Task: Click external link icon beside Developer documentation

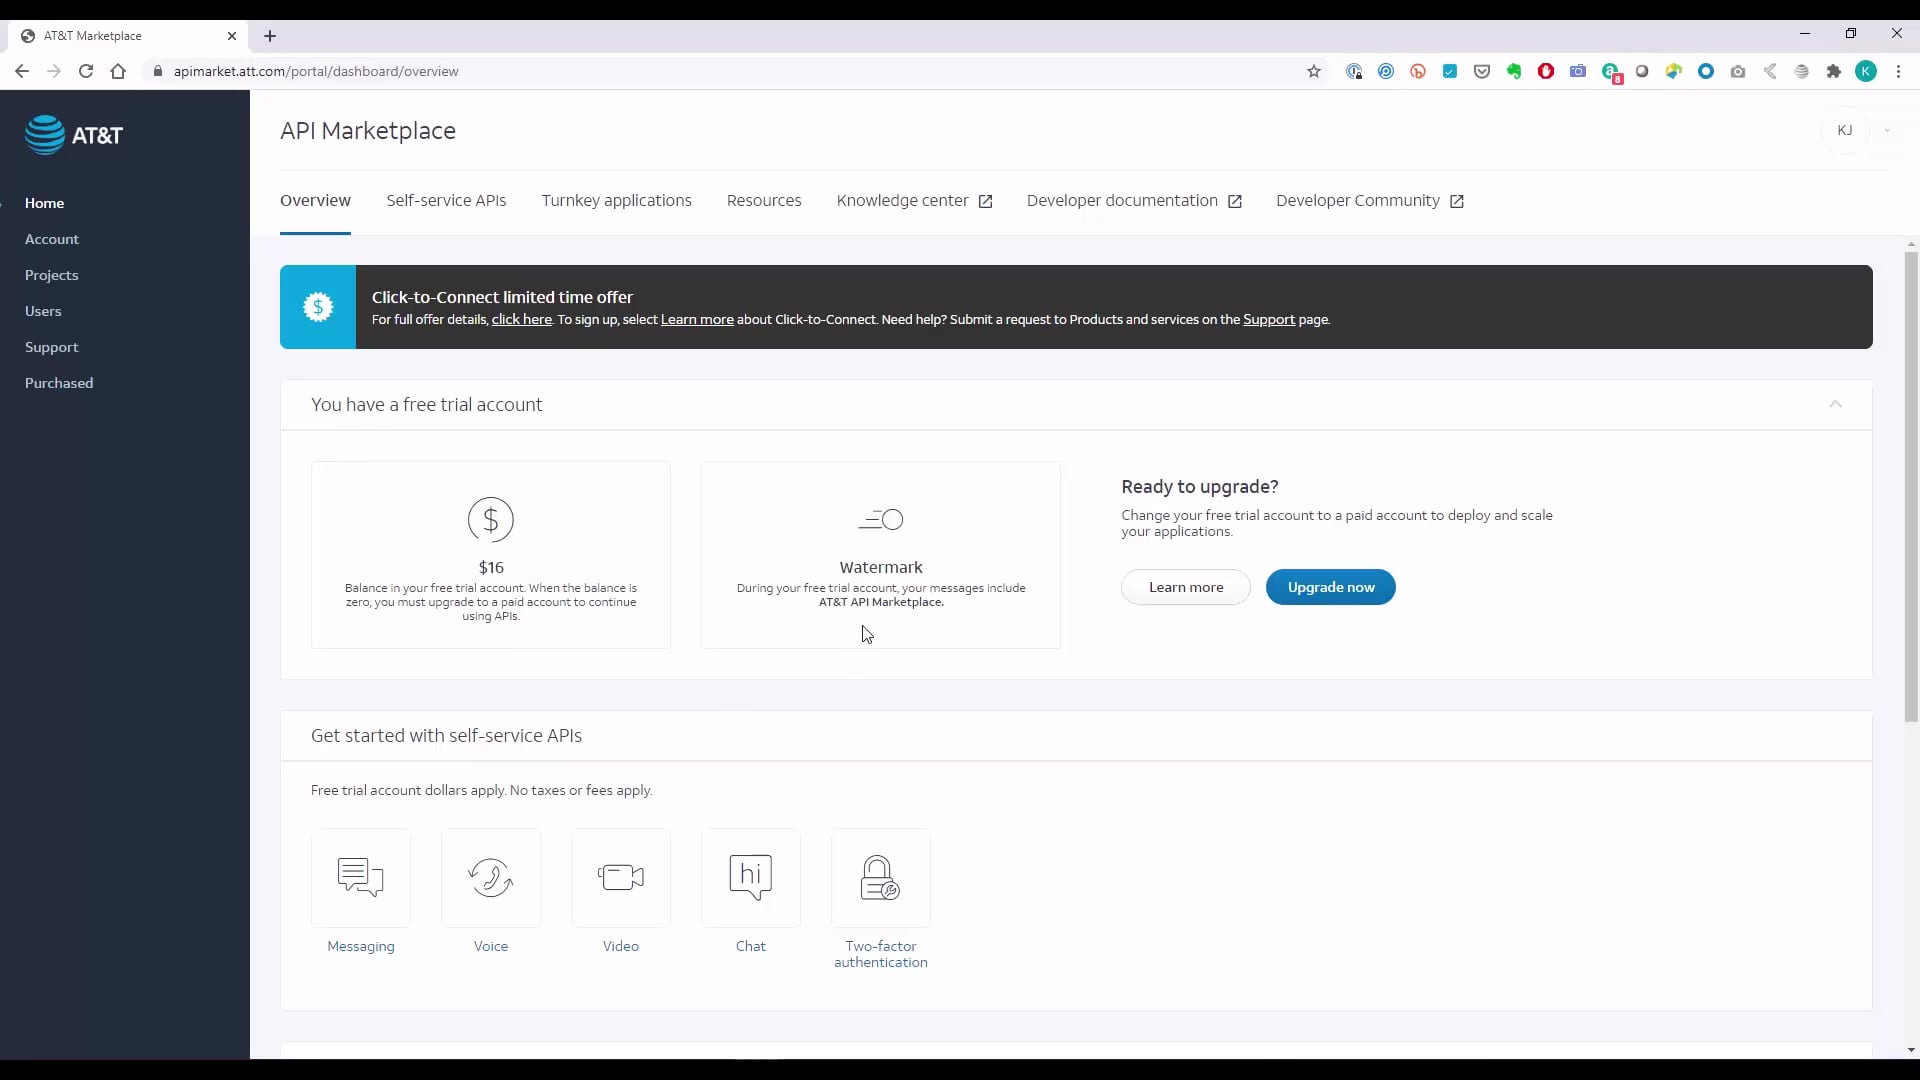Action: coord(1235,202)
